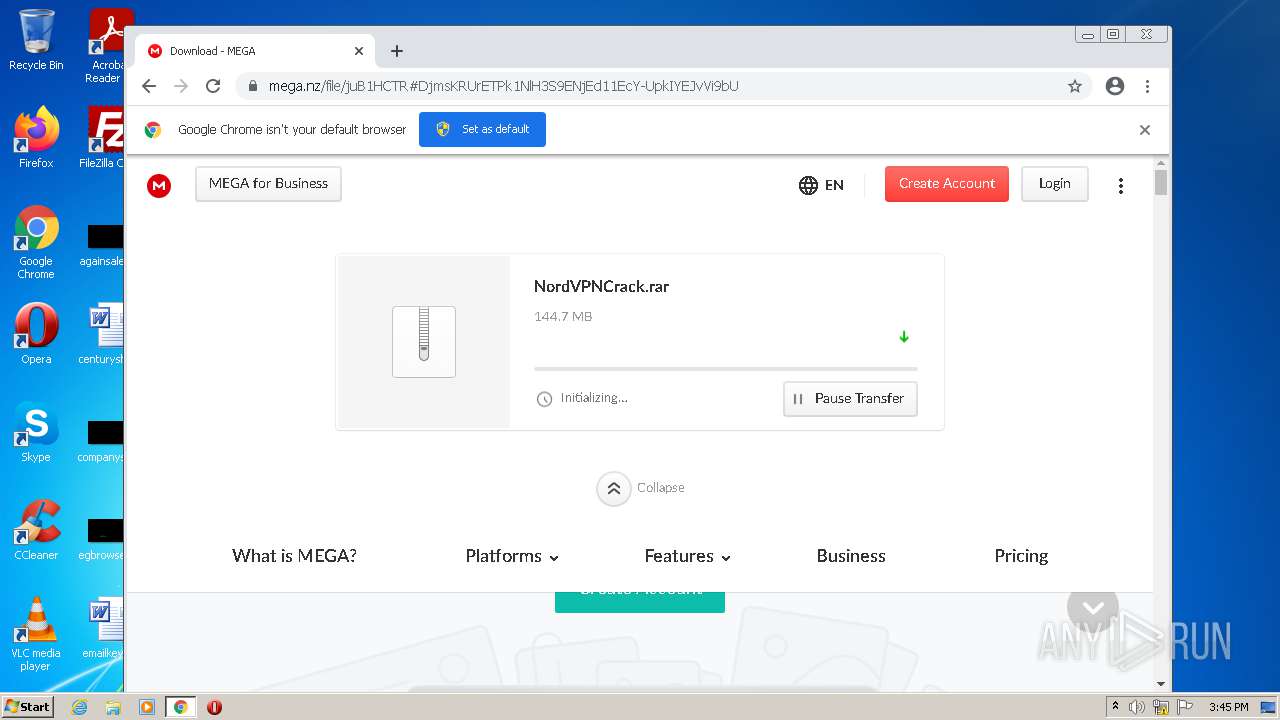Open the MEGA three-dot more menu
1280x720 pixels.
[1121, 186]
